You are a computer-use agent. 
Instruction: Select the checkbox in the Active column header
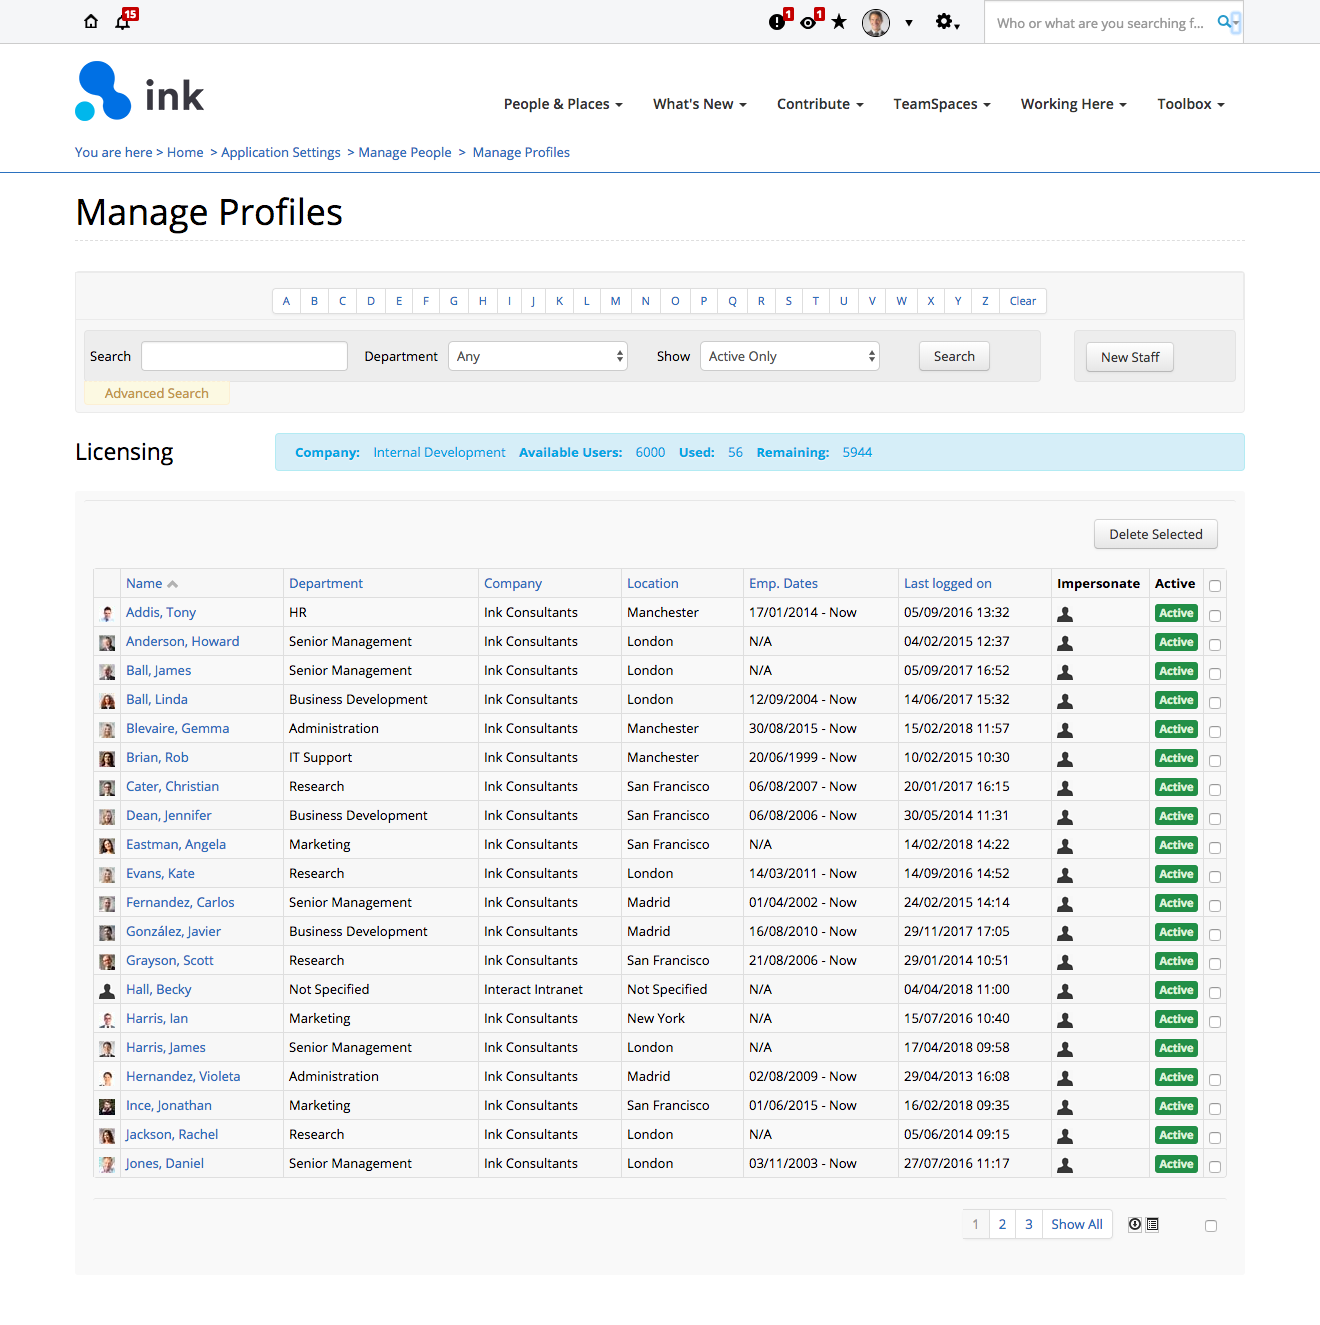1215,585
